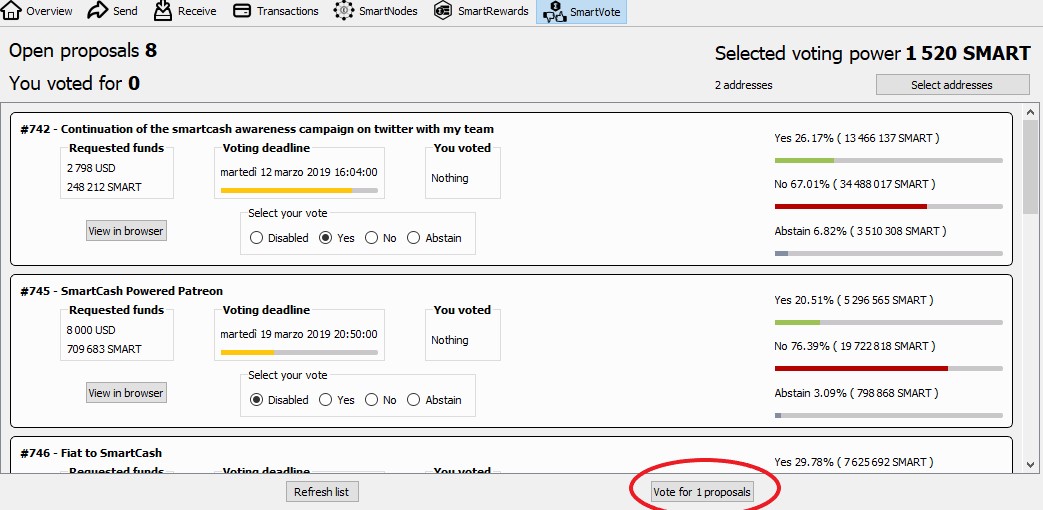Click the 'Open proposals 8' heading
Viewport: 1043px width, 510px height.
coord(83,51)
